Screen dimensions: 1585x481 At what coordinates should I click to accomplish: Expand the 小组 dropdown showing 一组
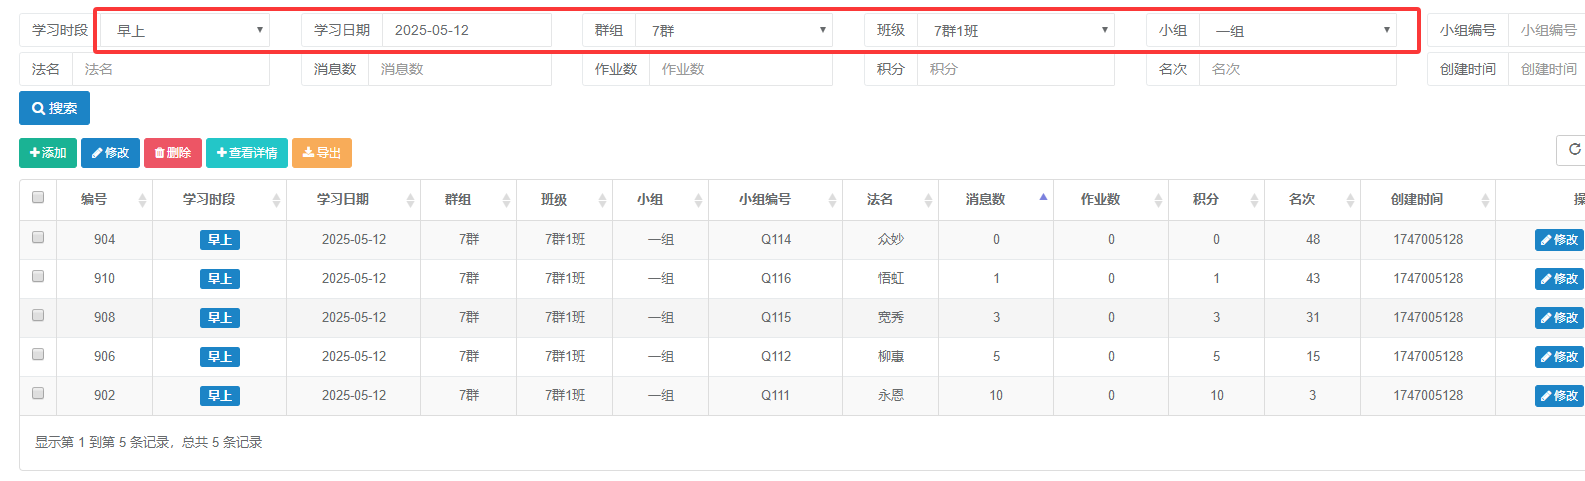pyautogui.click(x=1298, y=31)
